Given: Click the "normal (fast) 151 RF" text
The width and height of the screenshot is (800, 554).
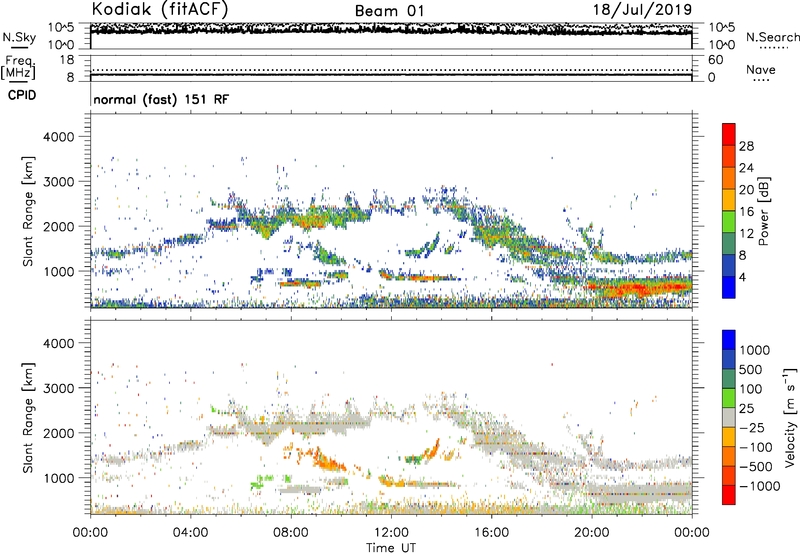Looking at the screenshot, I should [161, 99].
